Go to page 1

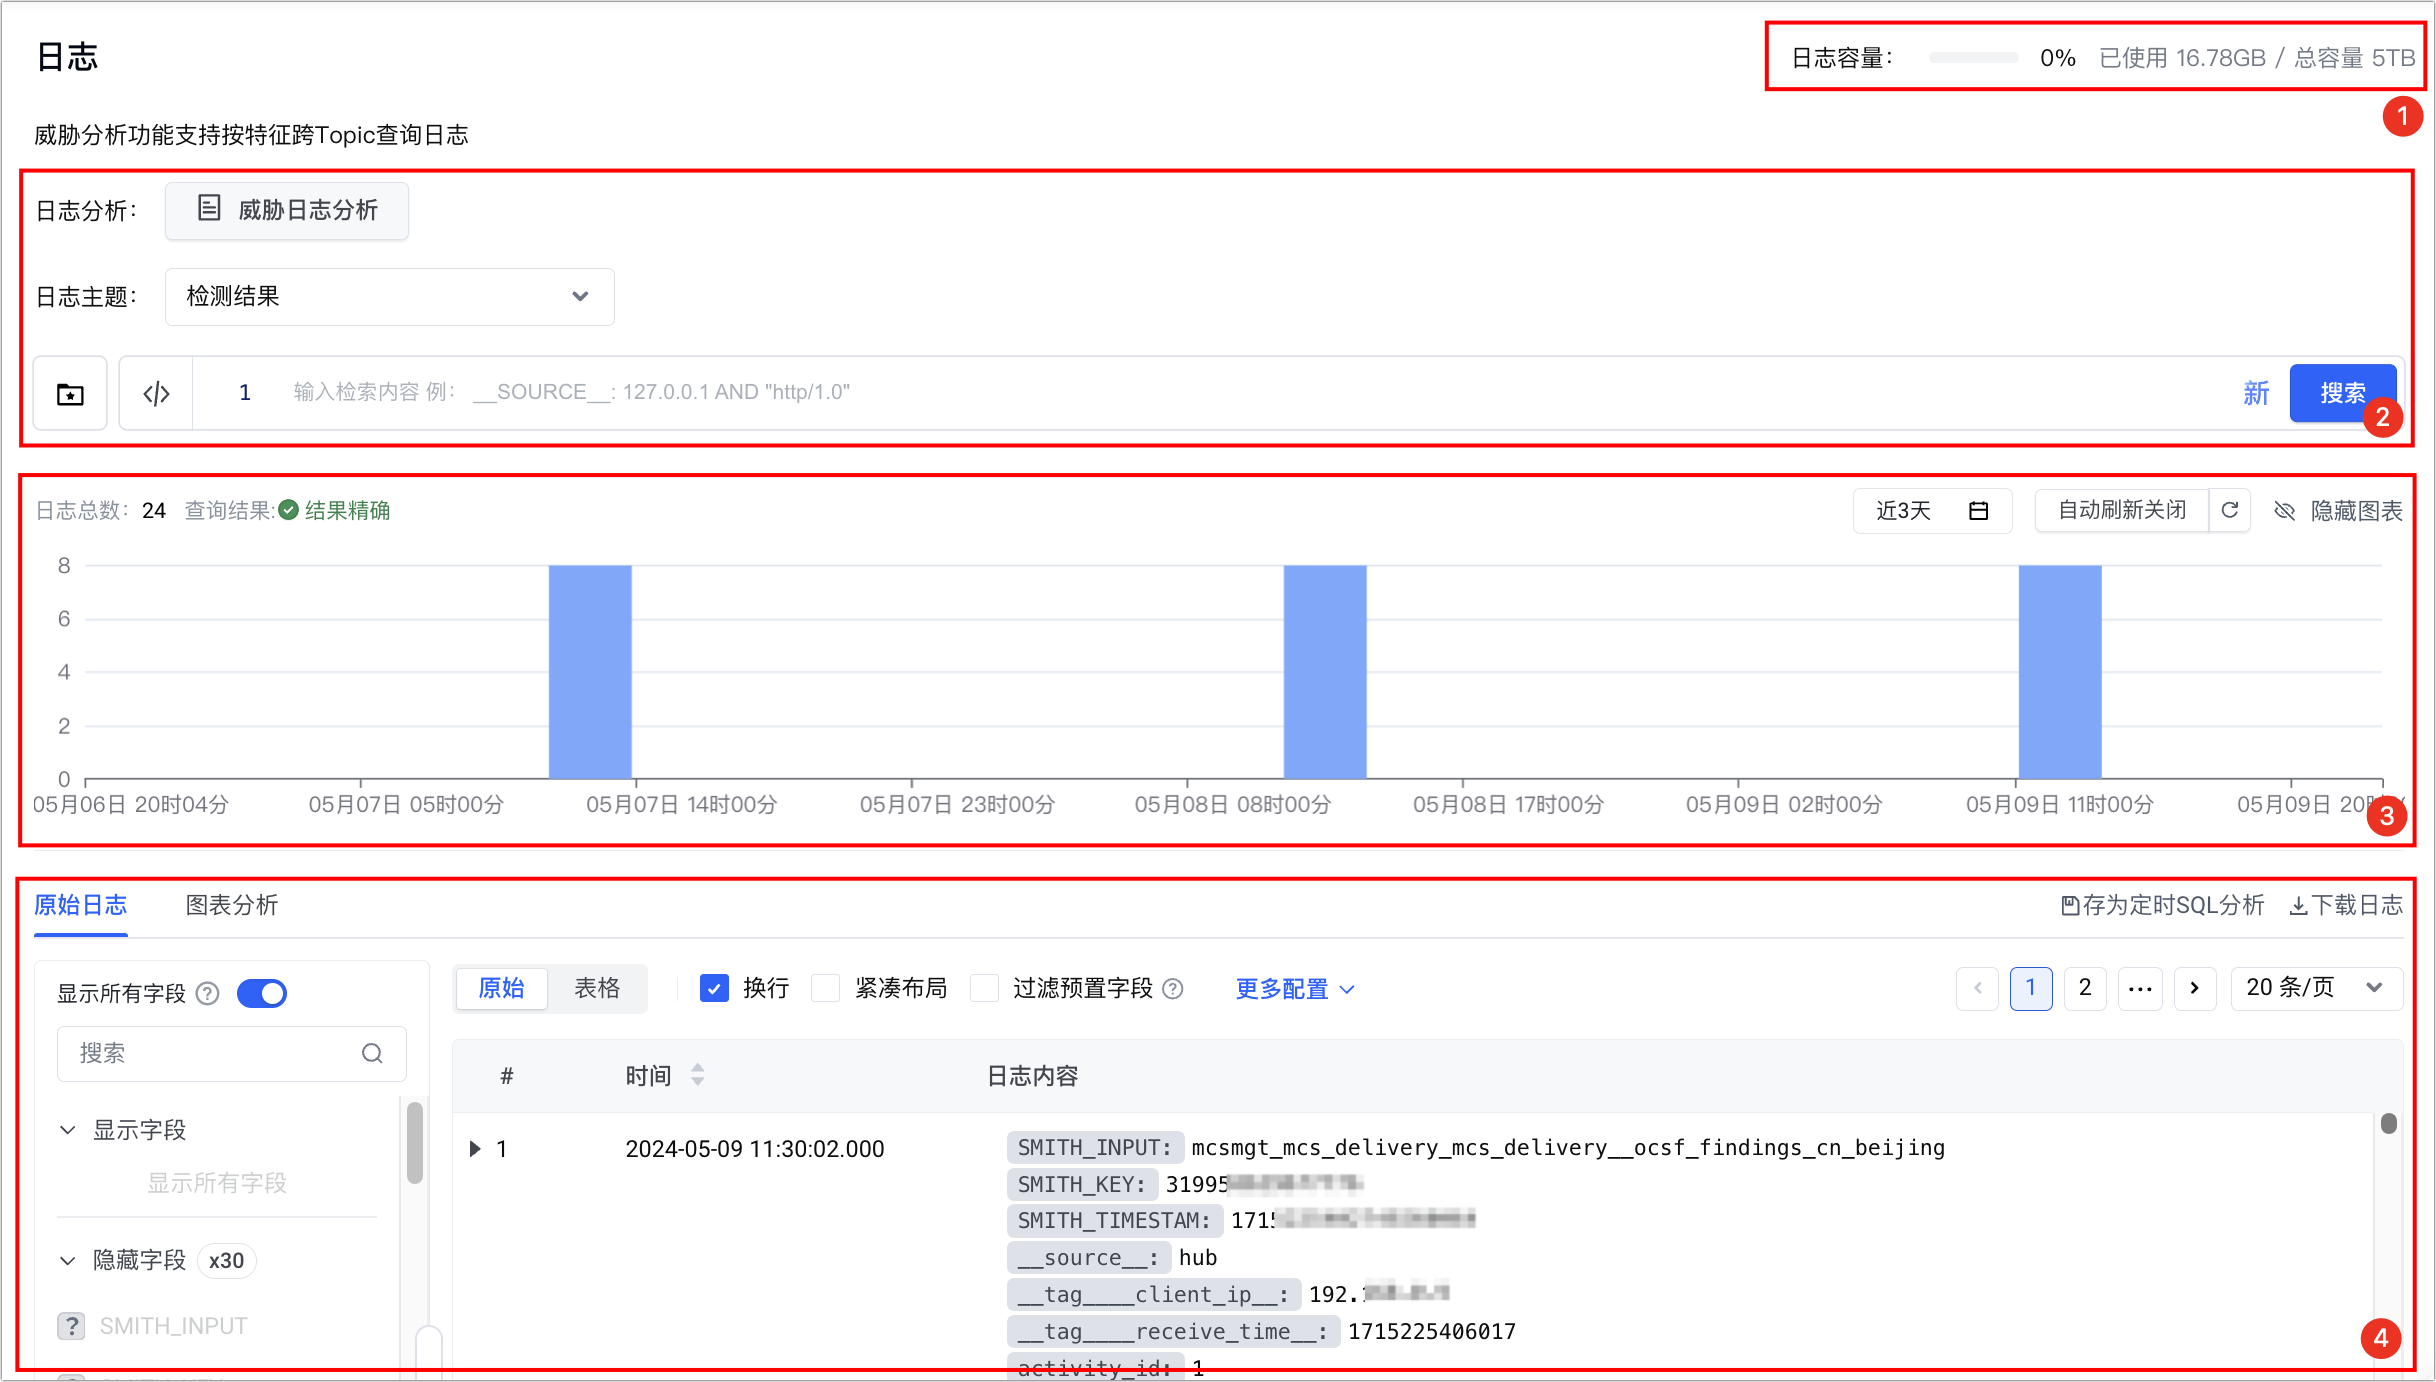pos(2031,988)
